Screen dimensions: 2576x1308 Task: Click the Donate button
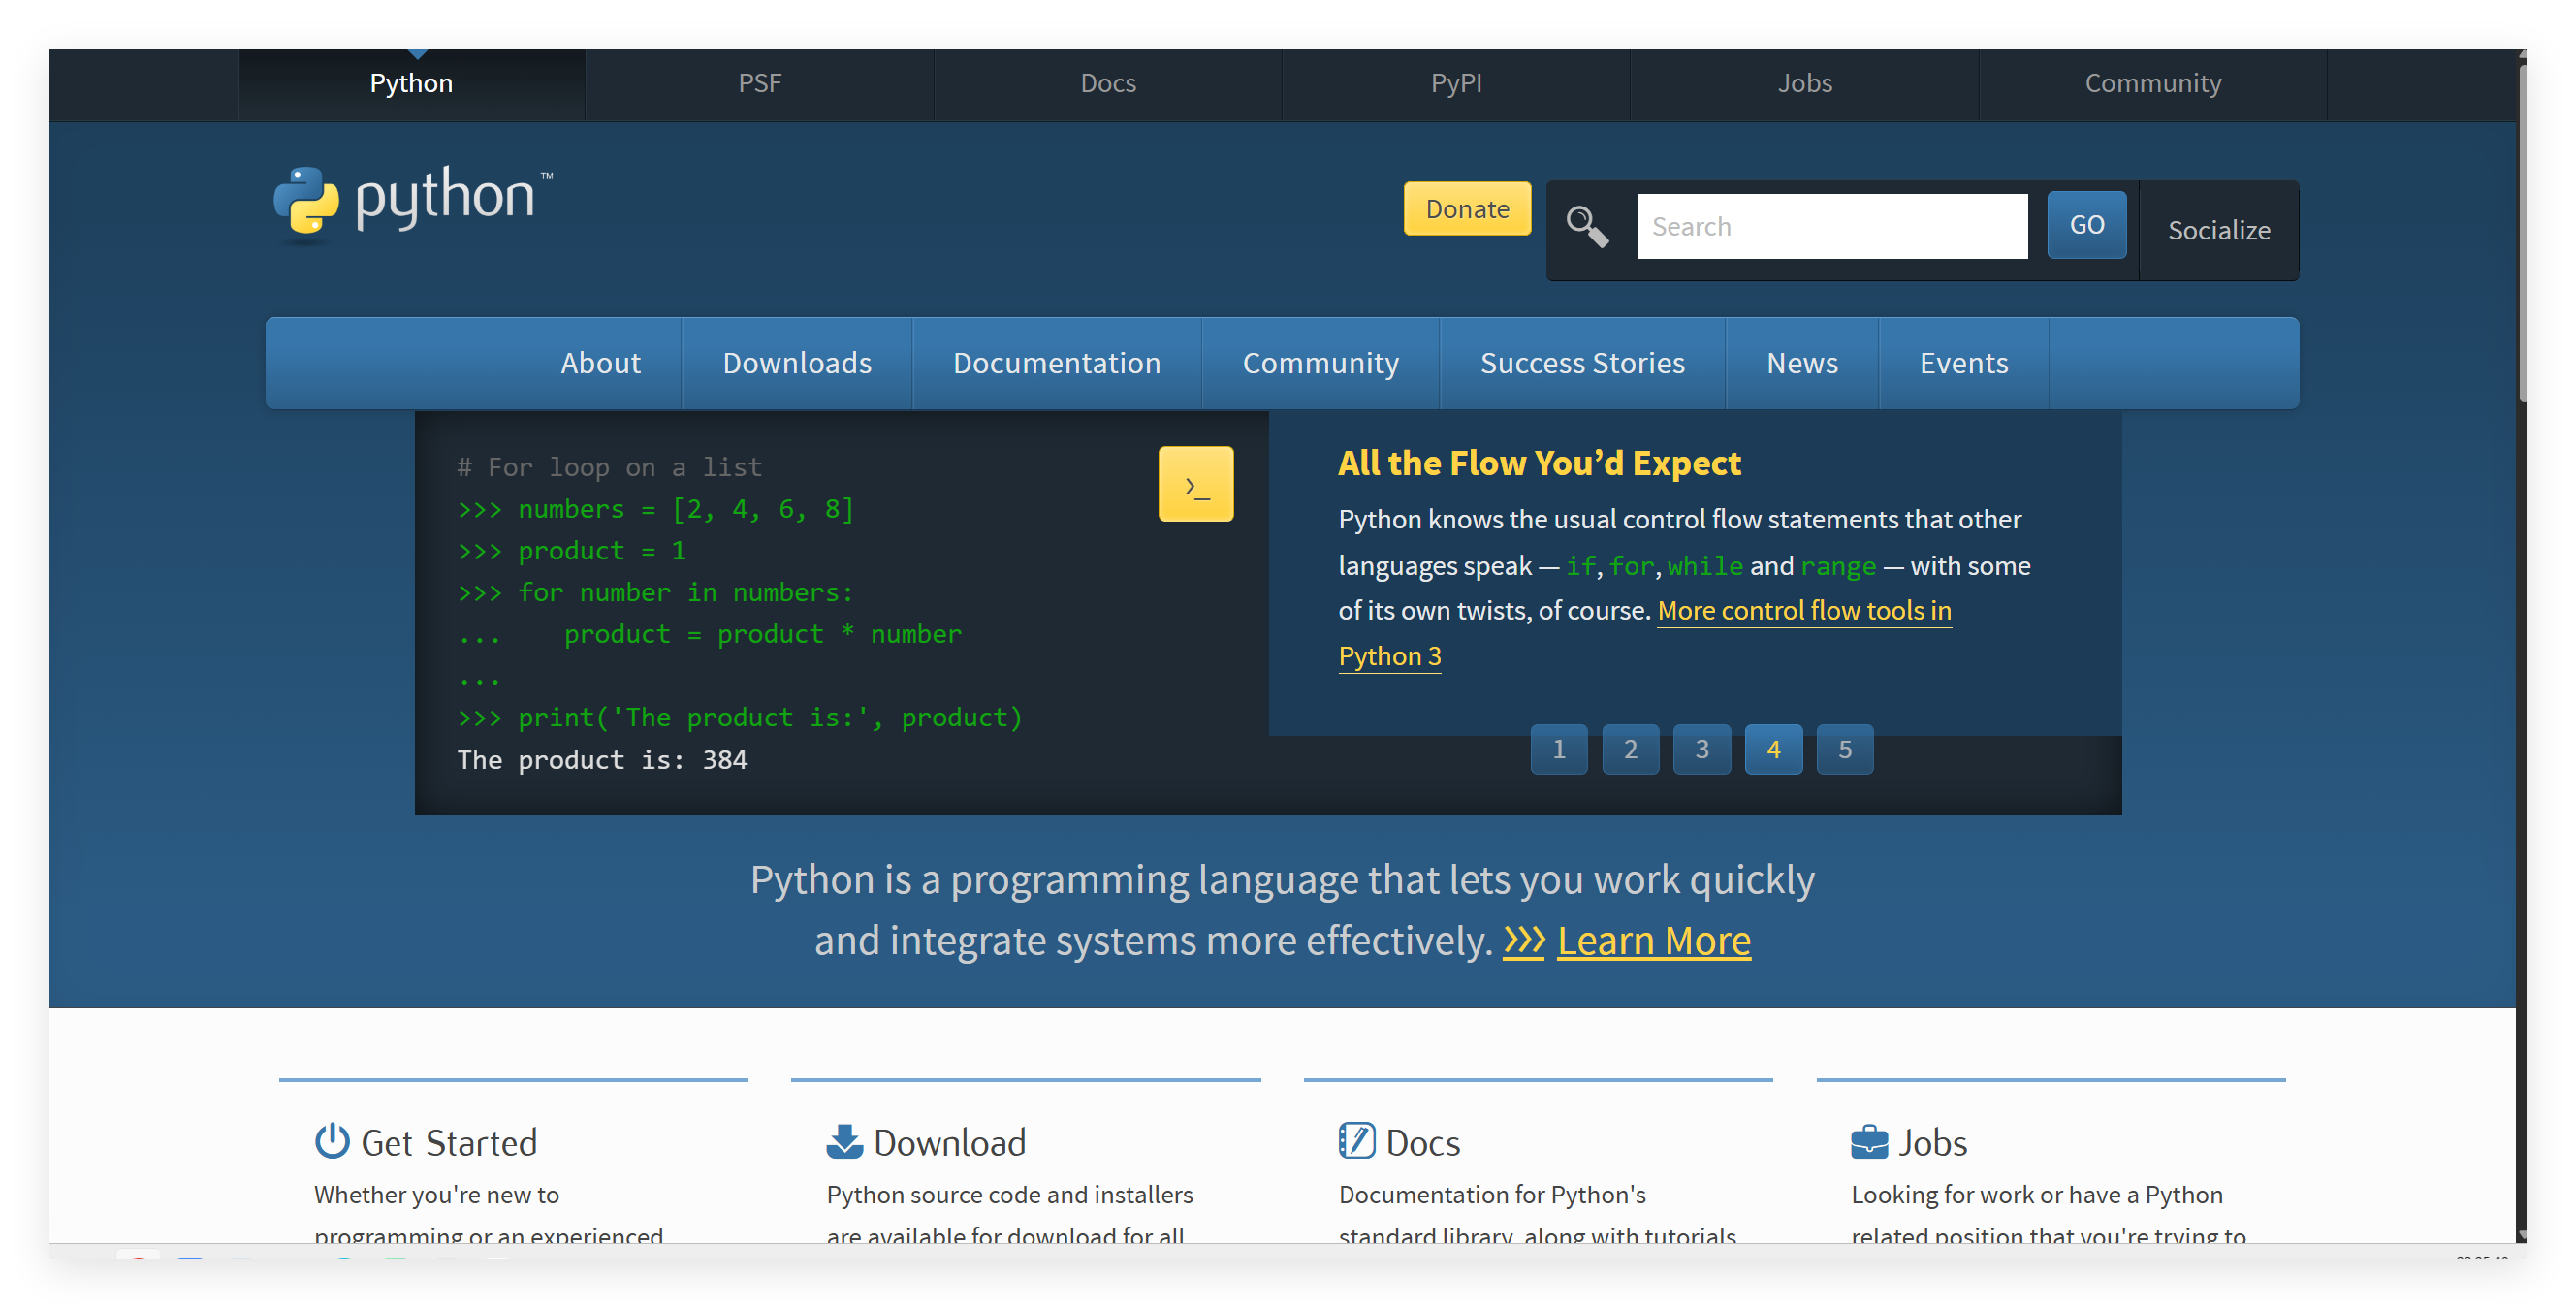1467,209
